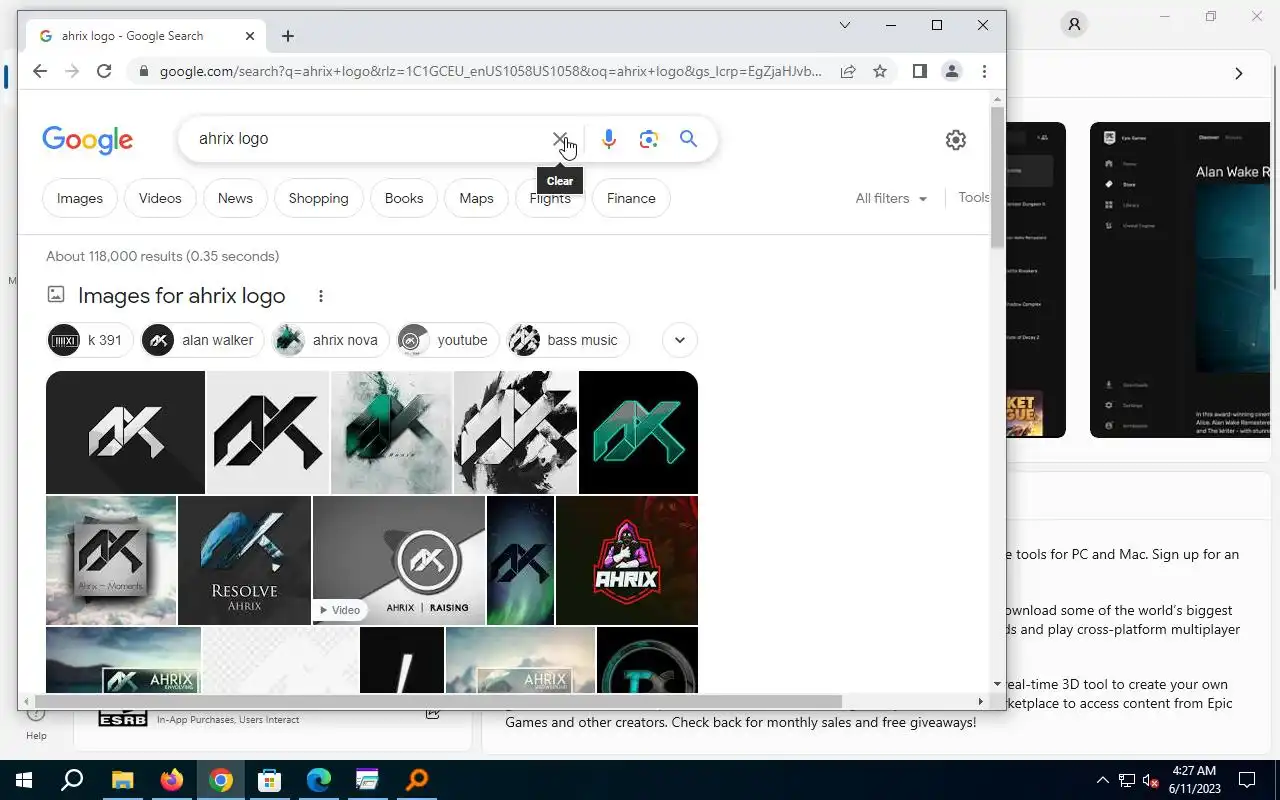
Task: Filter images by ahrix nova chip
Action: (330, 340)
